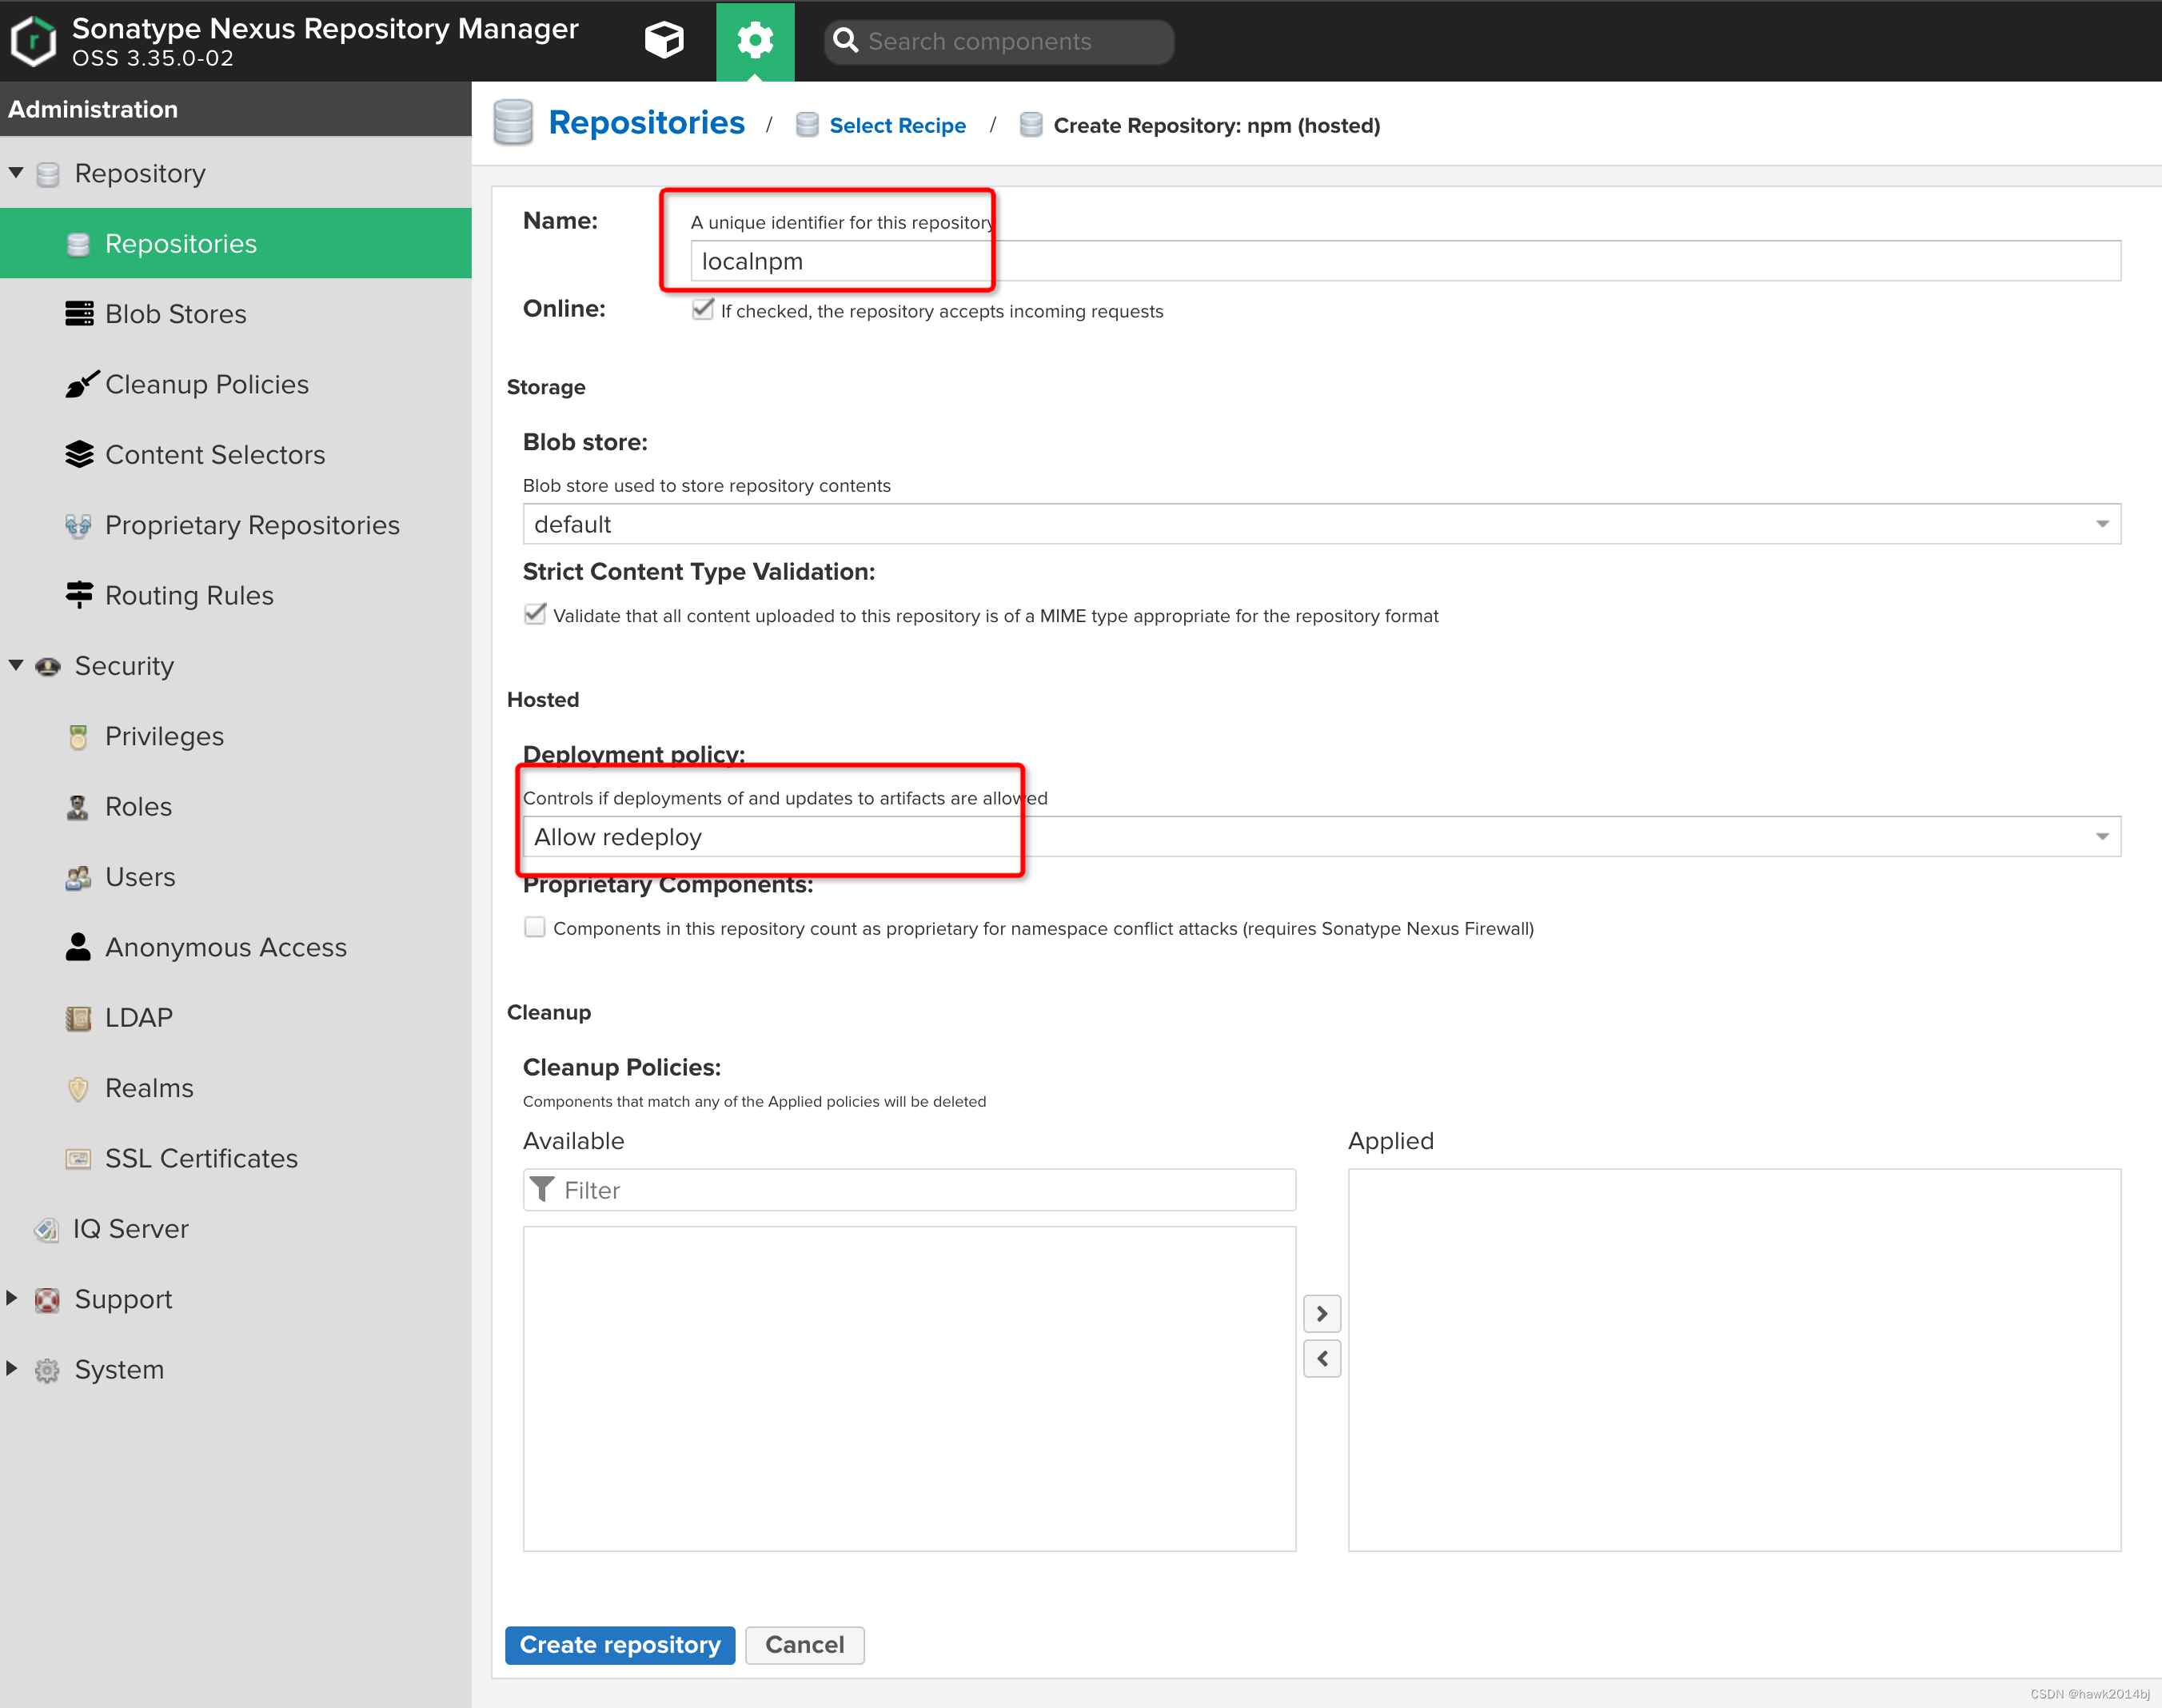Expand the Repository tree item

click(18, 172)
